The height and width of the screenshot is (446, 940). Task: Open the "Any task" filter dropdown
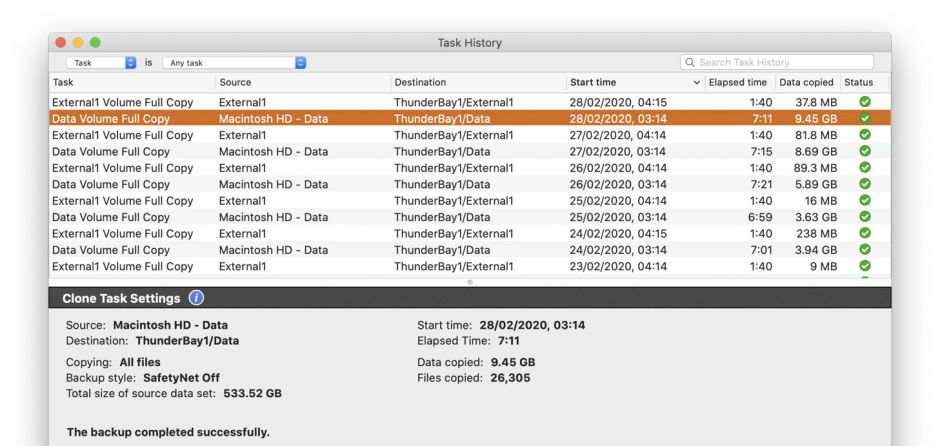click(x=234, y=62)
